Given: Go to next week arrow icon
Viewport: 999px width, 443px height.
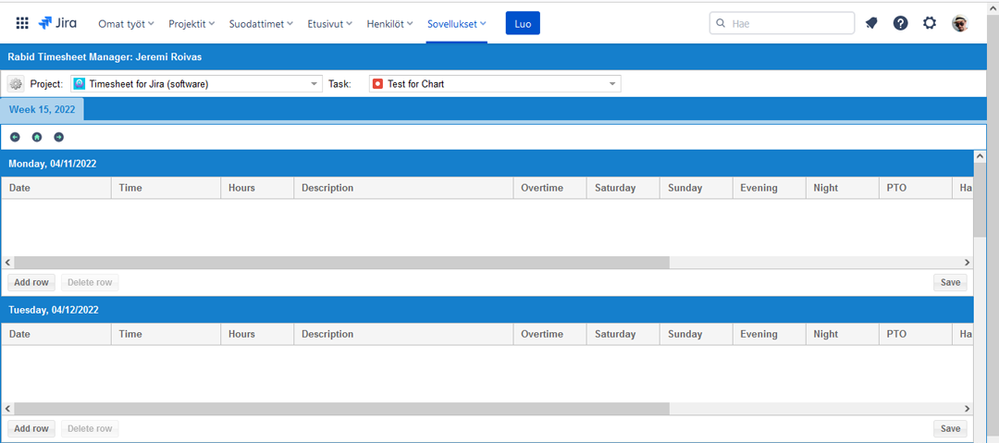Looking at the screenshot, I should point(59,137).
